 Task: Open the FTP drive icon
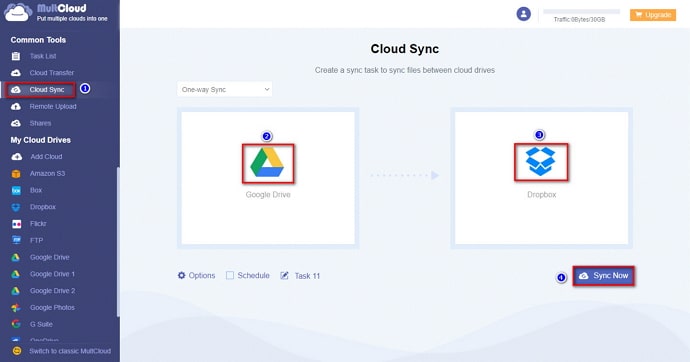pos(16,241)
